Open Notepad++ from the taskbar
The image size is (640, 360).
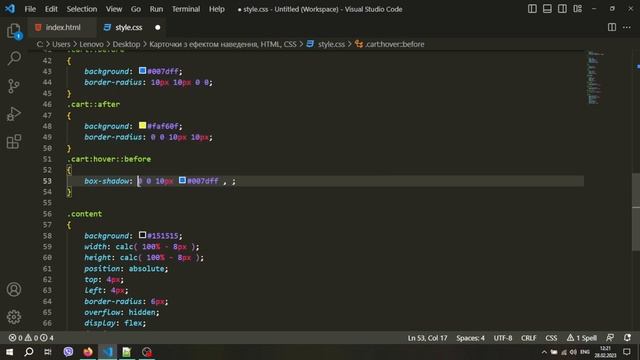coord(127,351)
